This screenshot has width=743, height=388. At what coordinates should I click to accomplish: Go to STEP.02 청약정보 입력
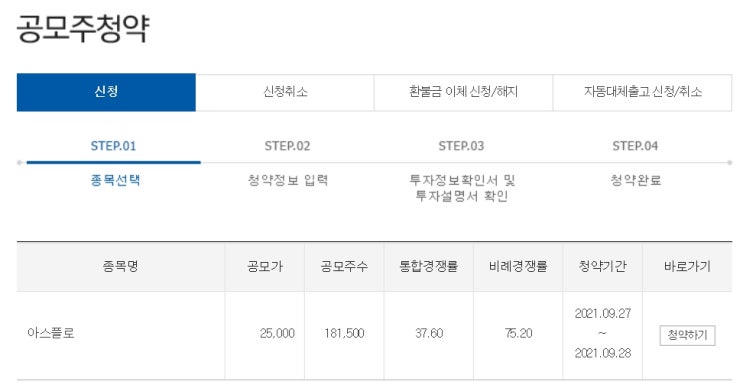click(x=288, y=162)
